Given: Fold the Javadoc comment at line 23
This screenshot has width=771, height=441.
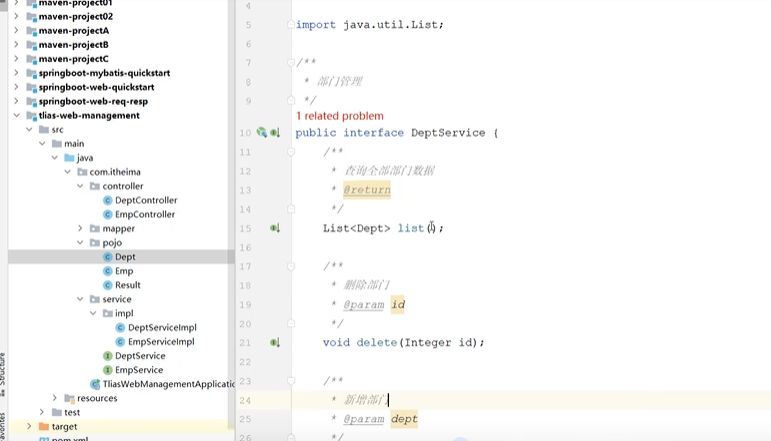Looking at the screenshot, I should [x=291, y=381].
